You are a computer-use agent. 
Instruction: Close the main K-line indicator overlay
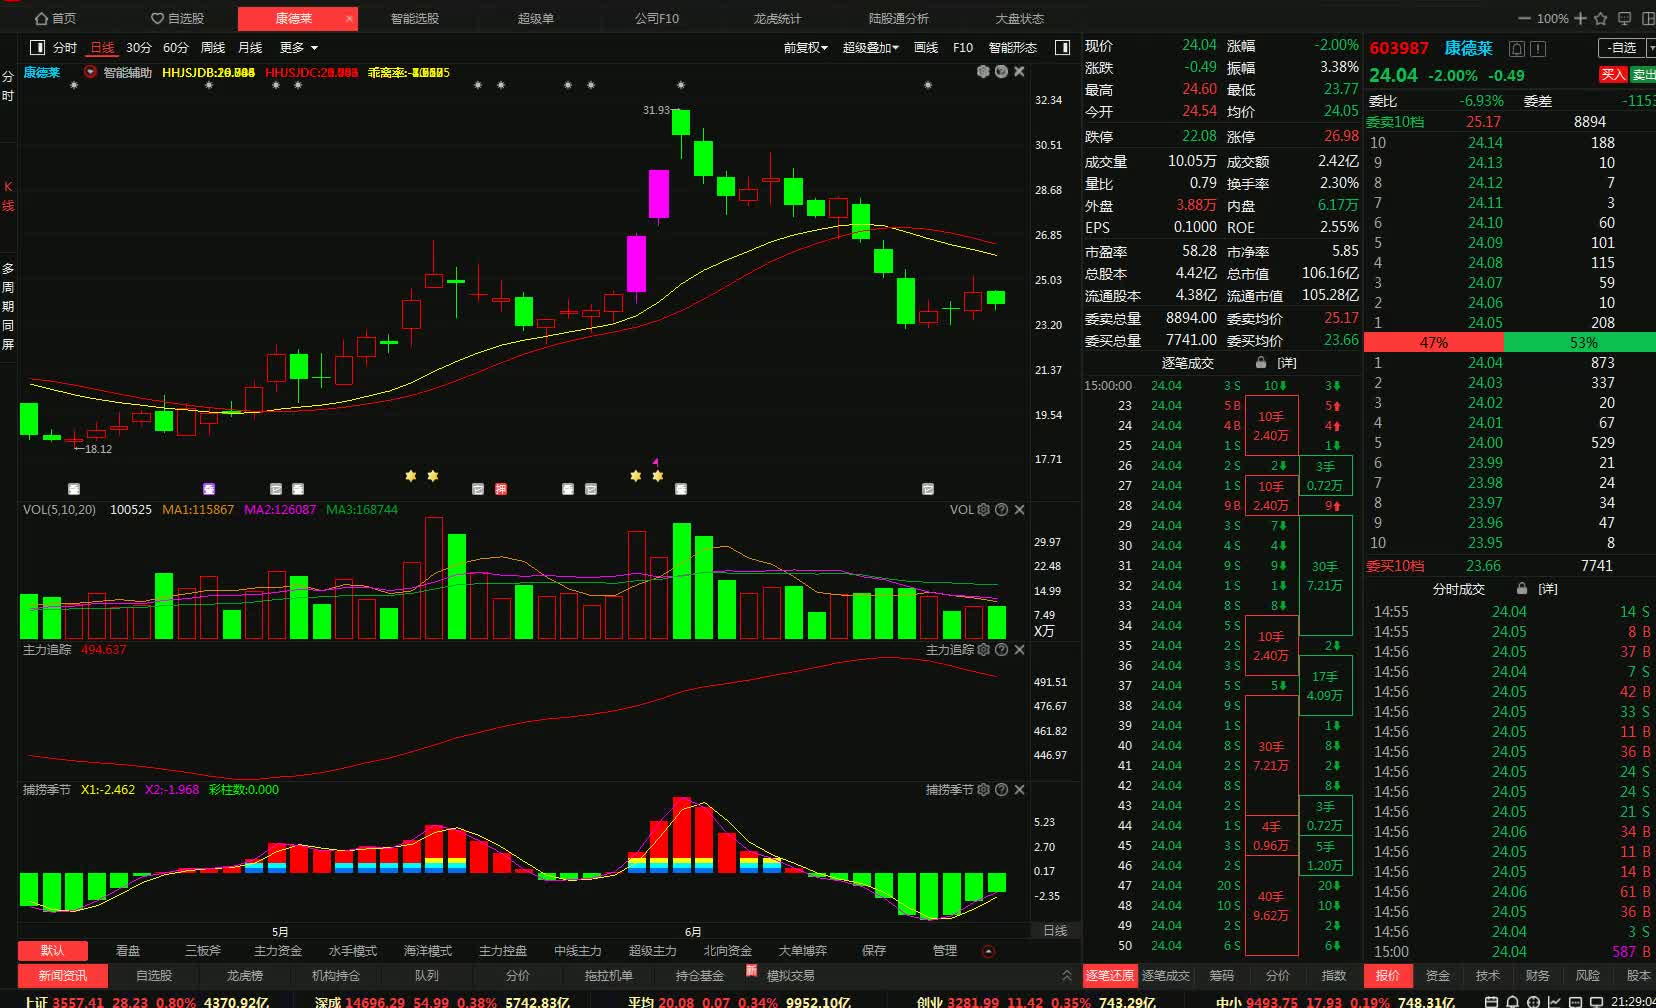click(x=1019, y=71)
